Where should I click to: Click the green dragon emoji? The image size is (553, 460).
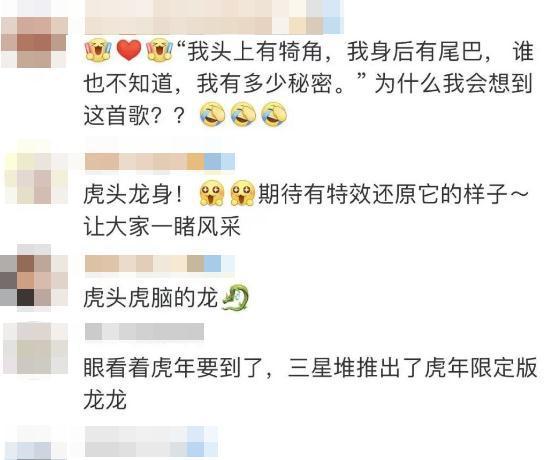coord(235,298)
